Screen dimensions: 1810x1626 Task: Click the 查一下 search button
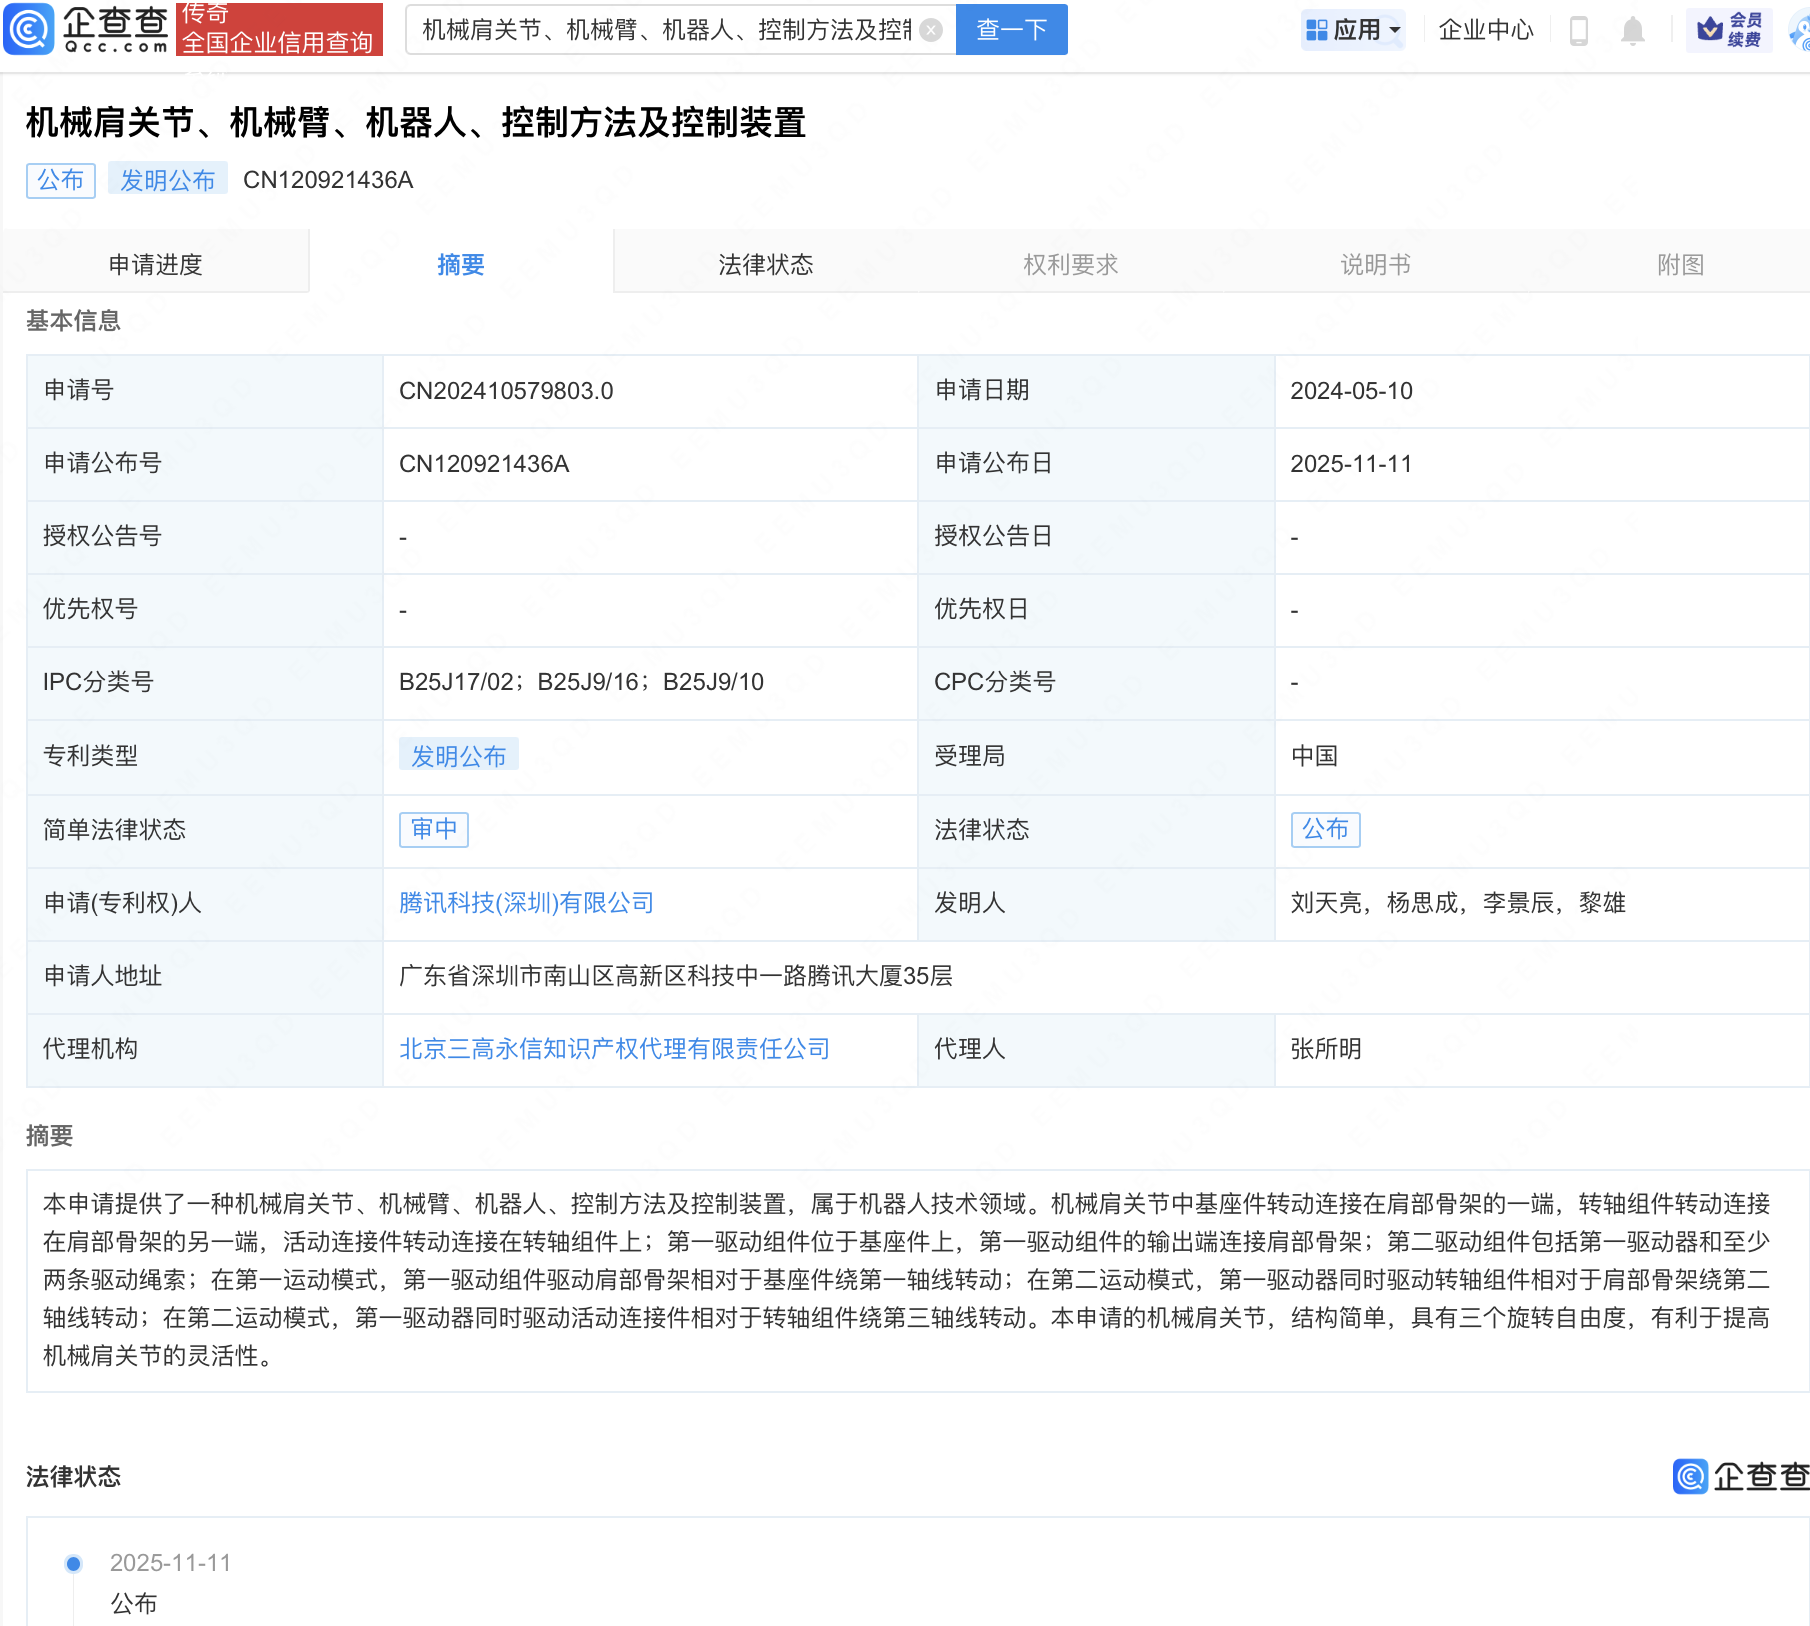click(x=1011, y=30)
